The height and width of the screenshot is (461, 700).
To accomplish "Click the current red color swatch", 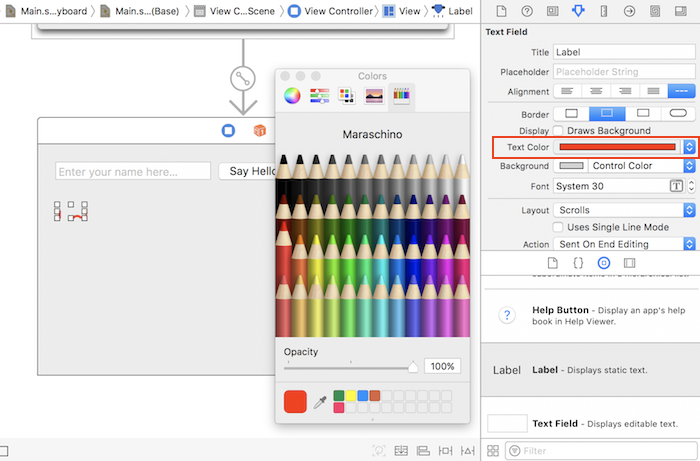I will coord(295,402).
